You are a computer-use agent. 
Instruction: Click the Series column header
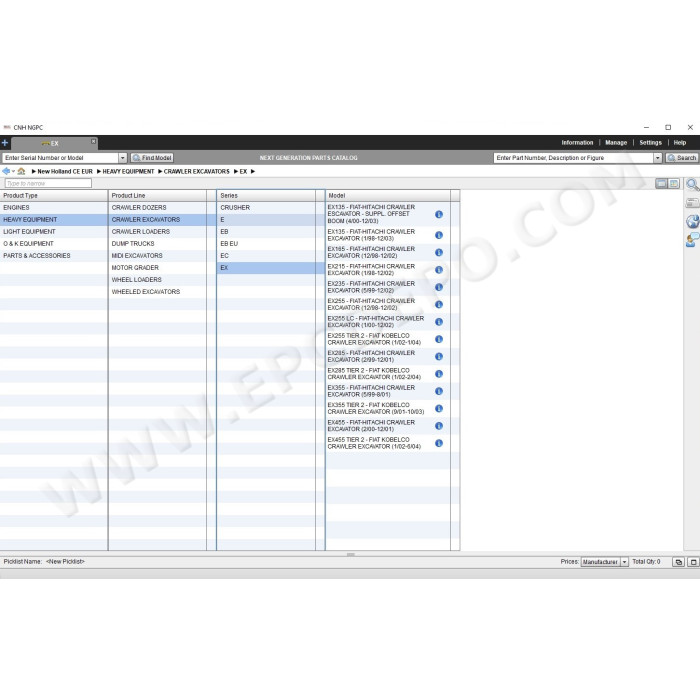pos(267,196)
